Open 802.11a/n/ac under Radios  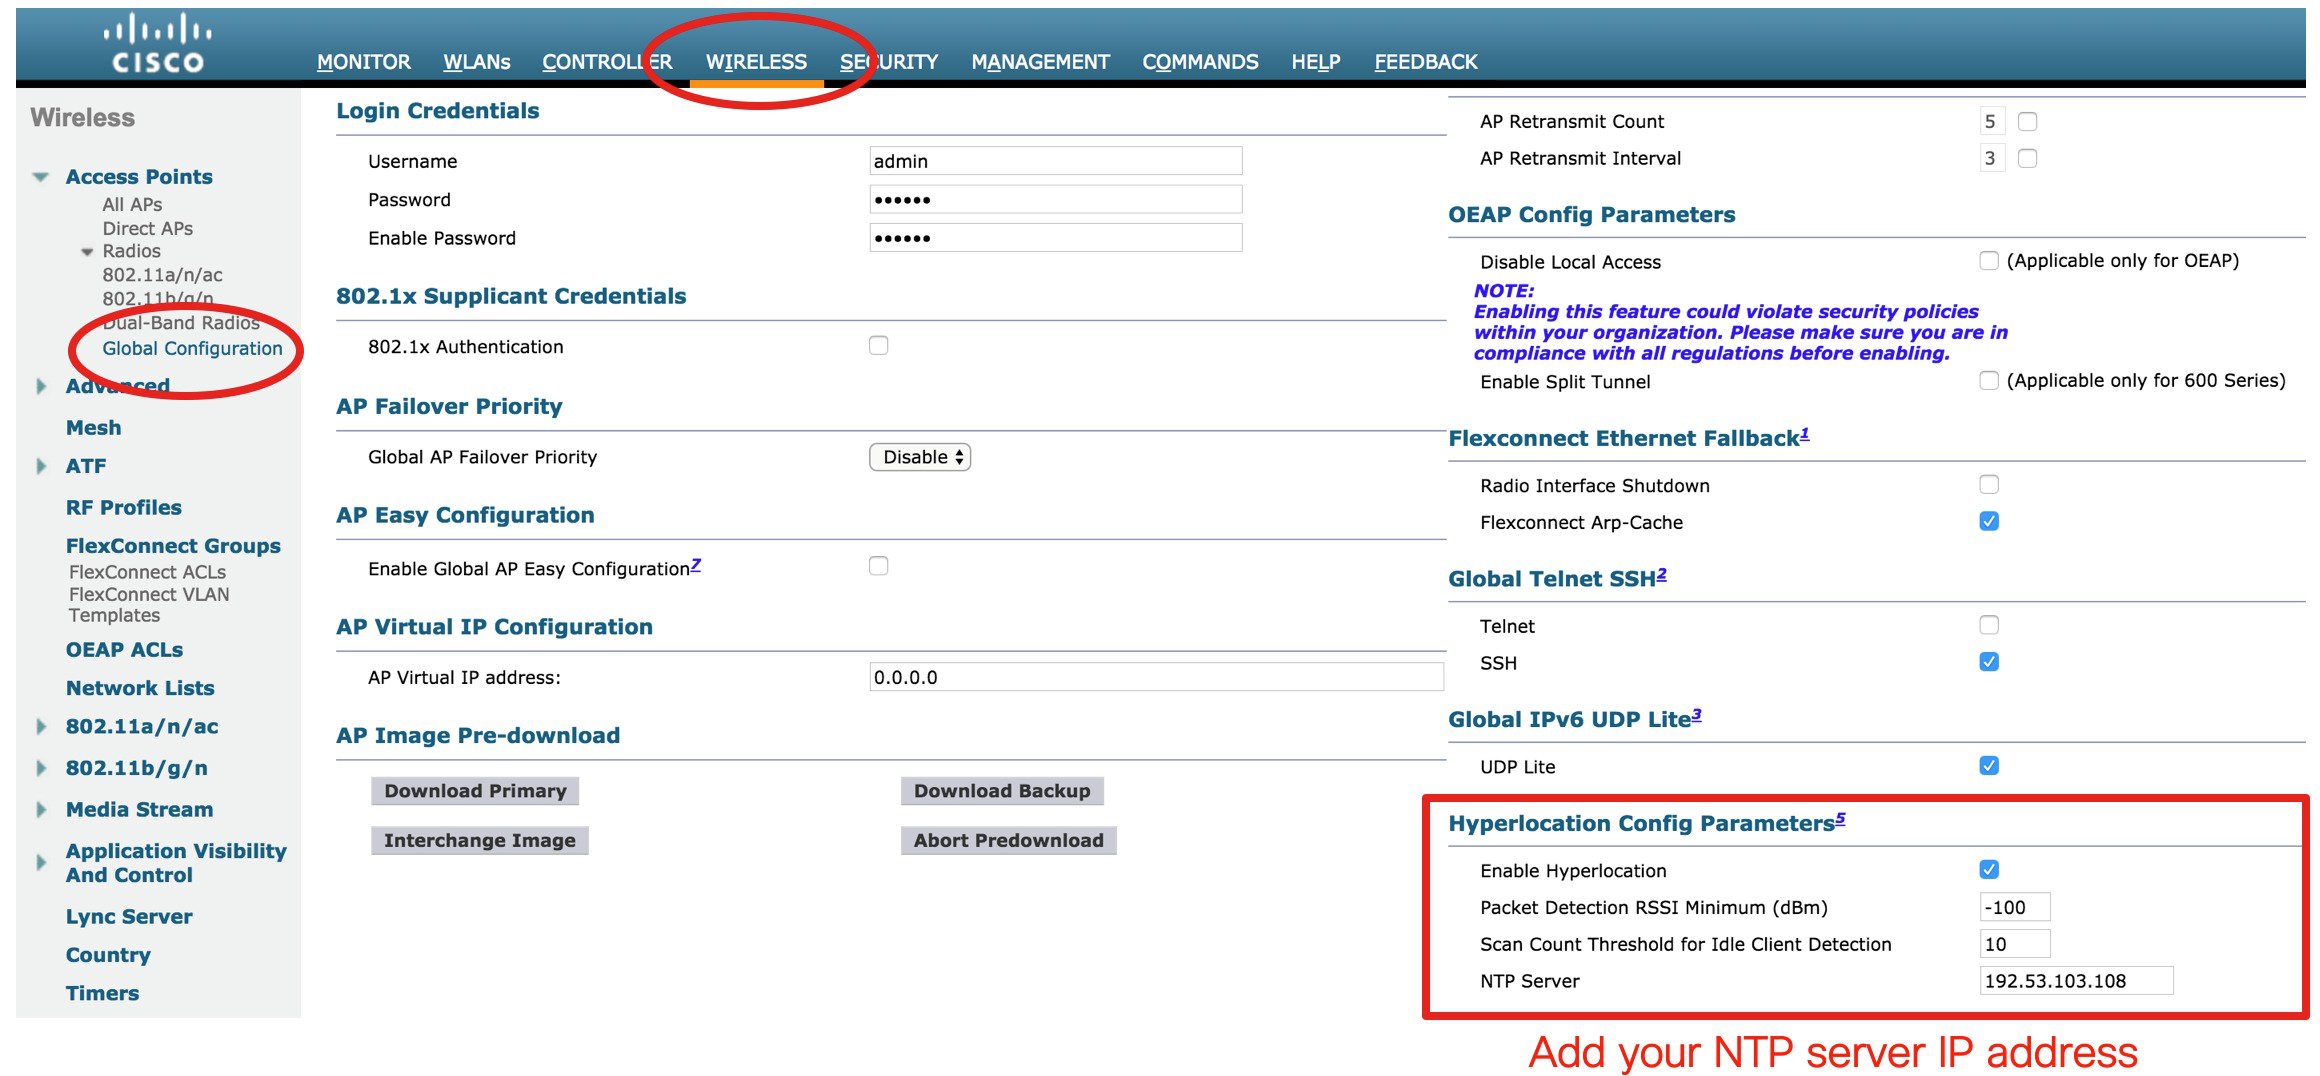(162, 275)
